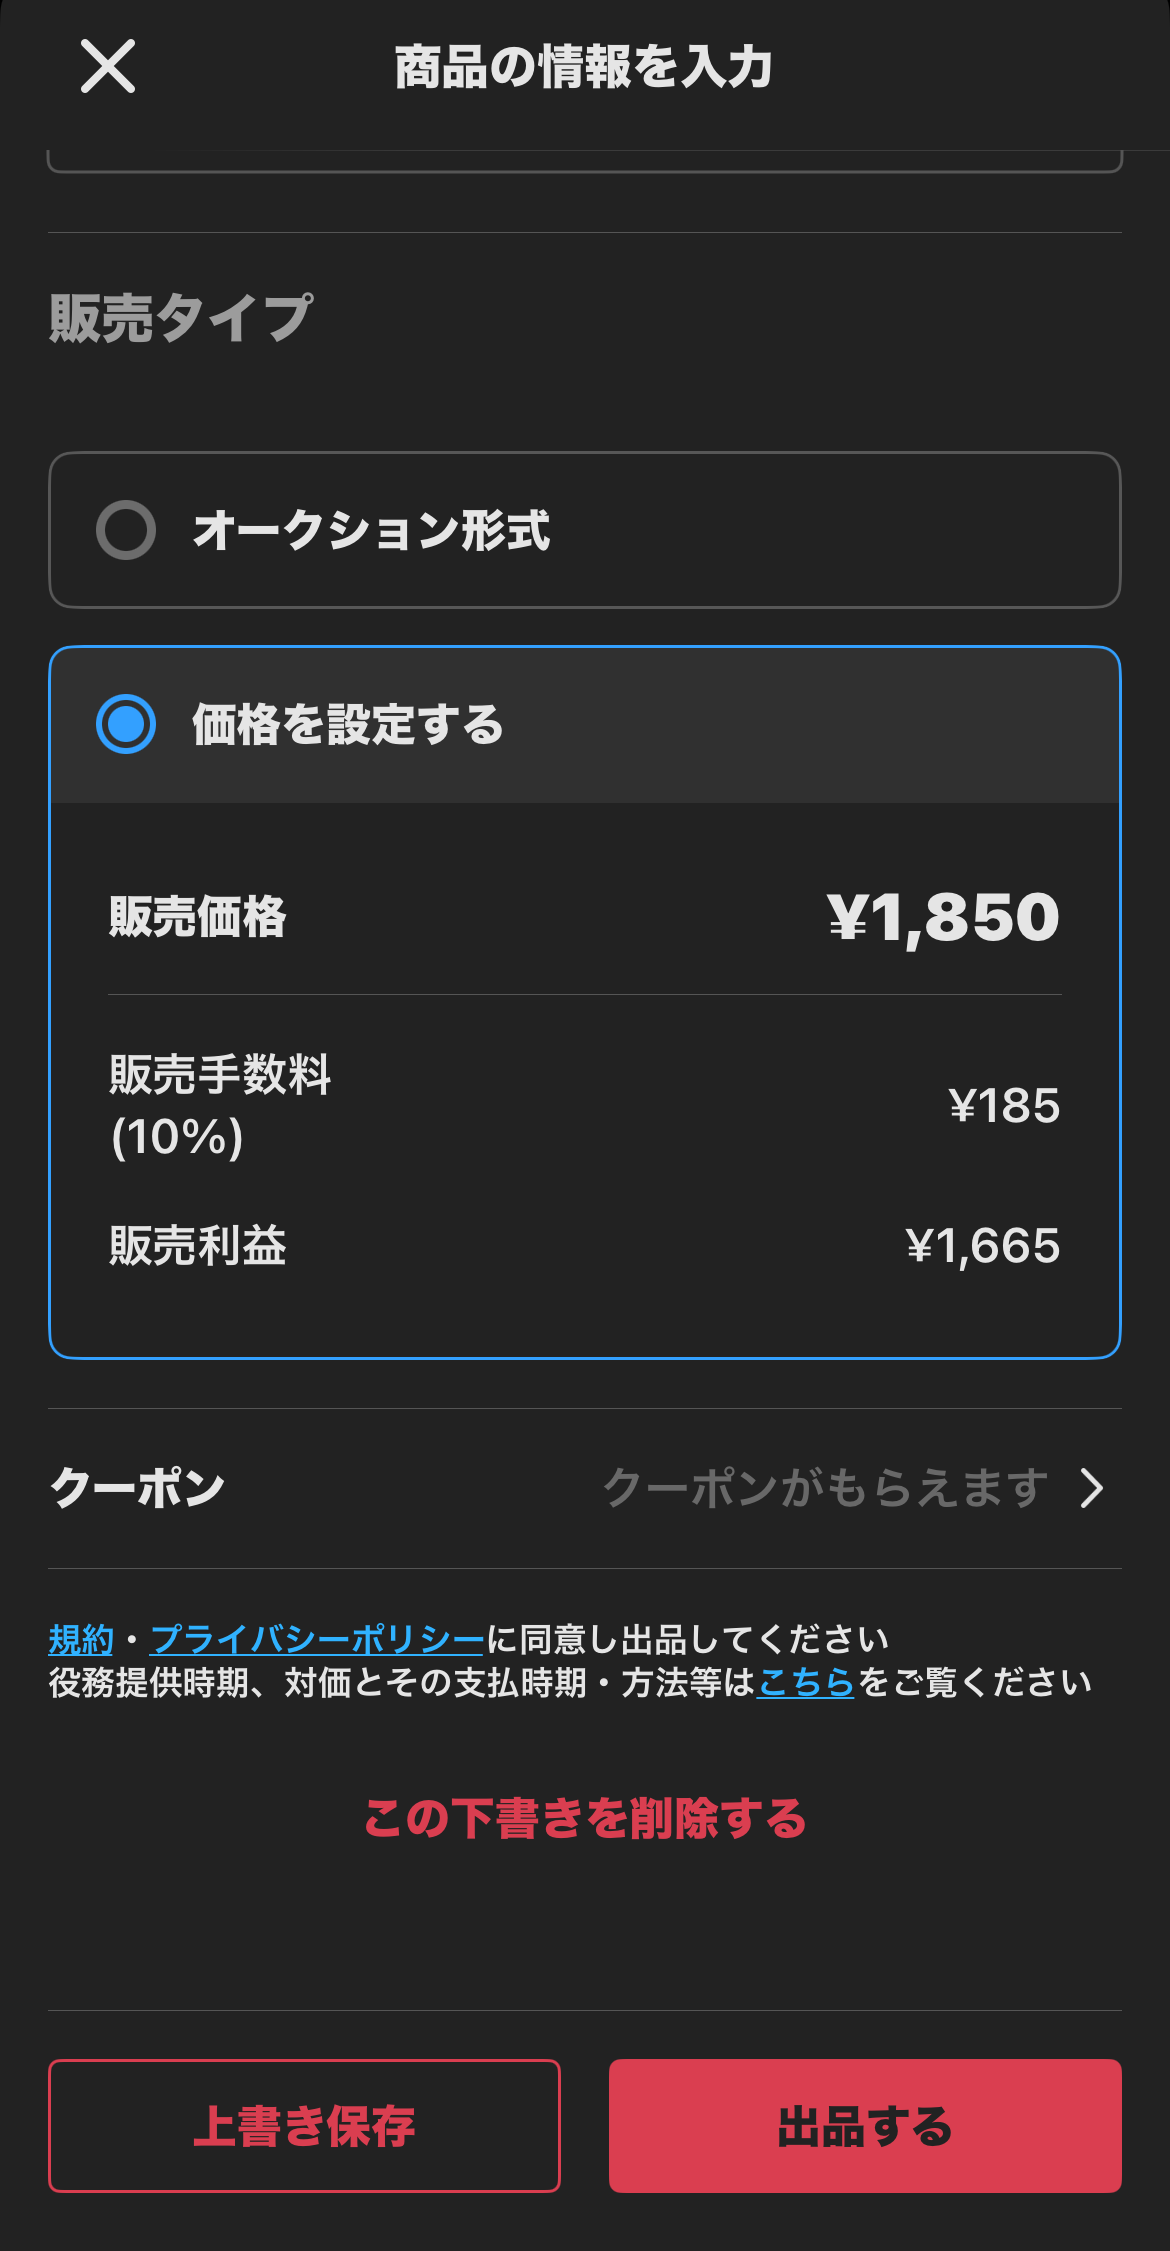This screenshot has width=1170, height=2251.
Task: Tap the ¥1,665 sales profit amount
Action: click(x=982, y=1246)
